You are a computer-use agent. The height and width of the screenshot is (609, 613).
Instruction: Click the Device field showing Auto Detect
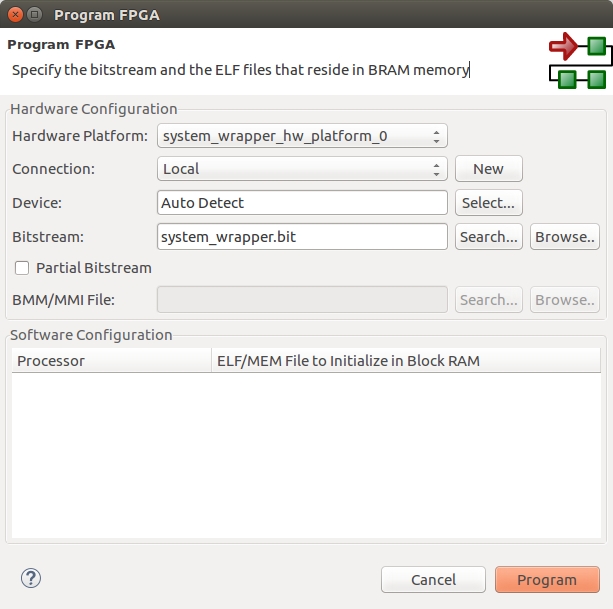[x=302, y=203]
